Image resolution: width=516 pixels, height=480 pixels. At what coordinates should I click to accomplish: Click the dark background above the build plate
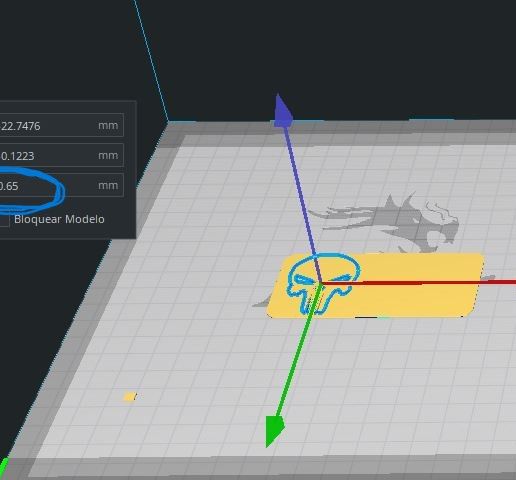333,50
